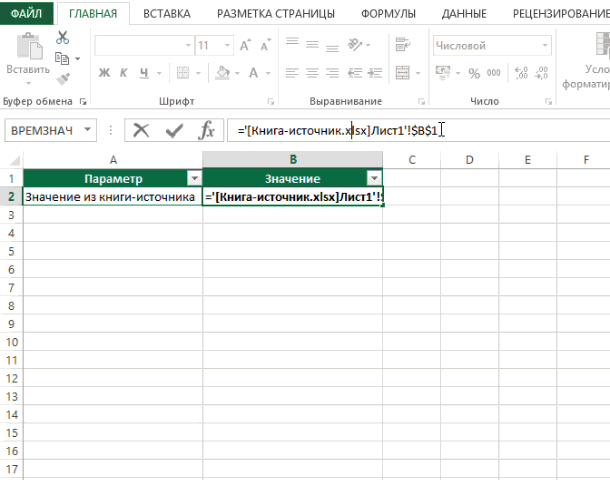Click the Copy icon
Viewport: 610px width, 480px height.
(61, 58)
